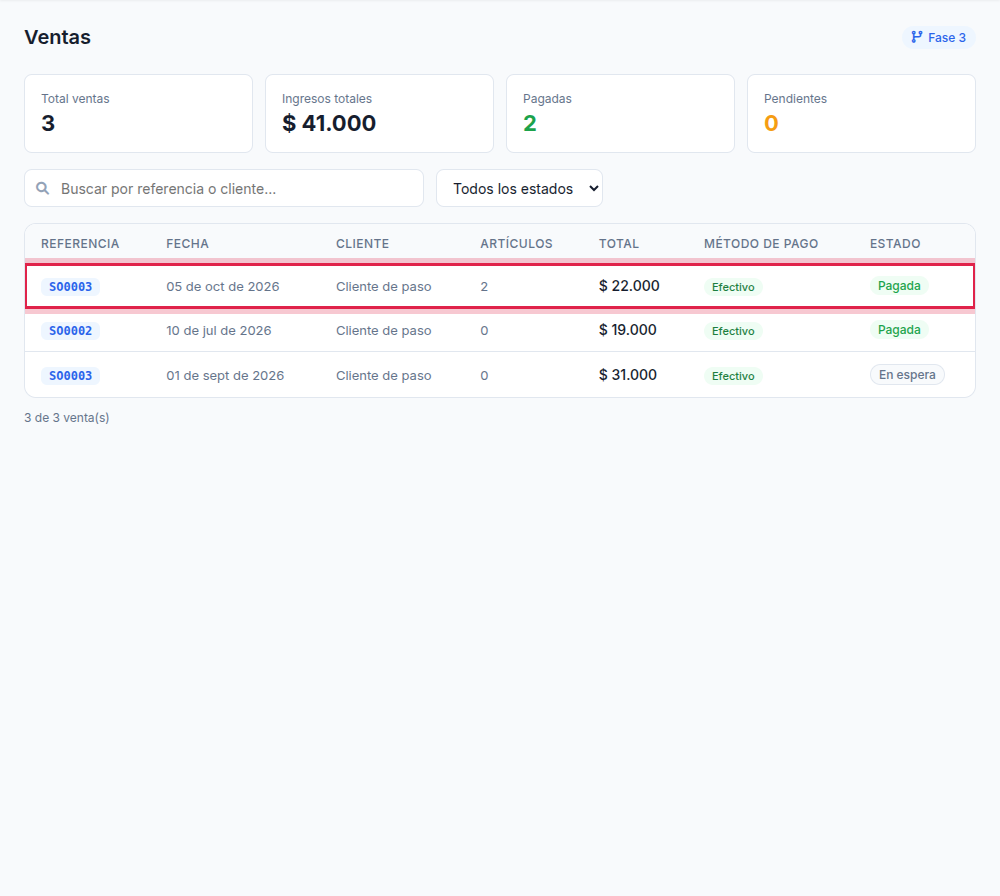Select the Pagadas summary card
The image size is (1000, 896).
coord(621,114)
